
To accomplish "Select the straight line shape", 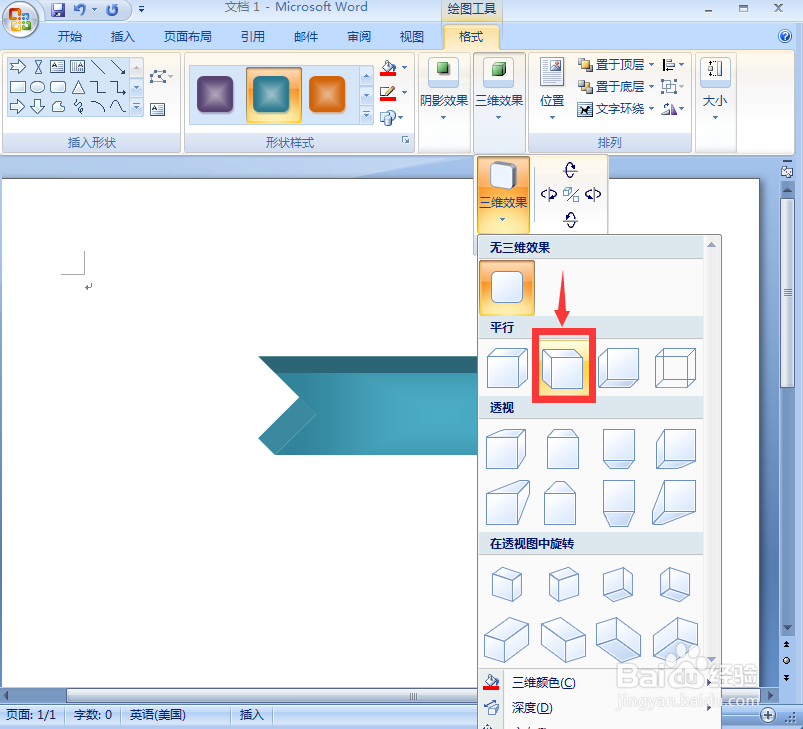I will pos(98,67).
